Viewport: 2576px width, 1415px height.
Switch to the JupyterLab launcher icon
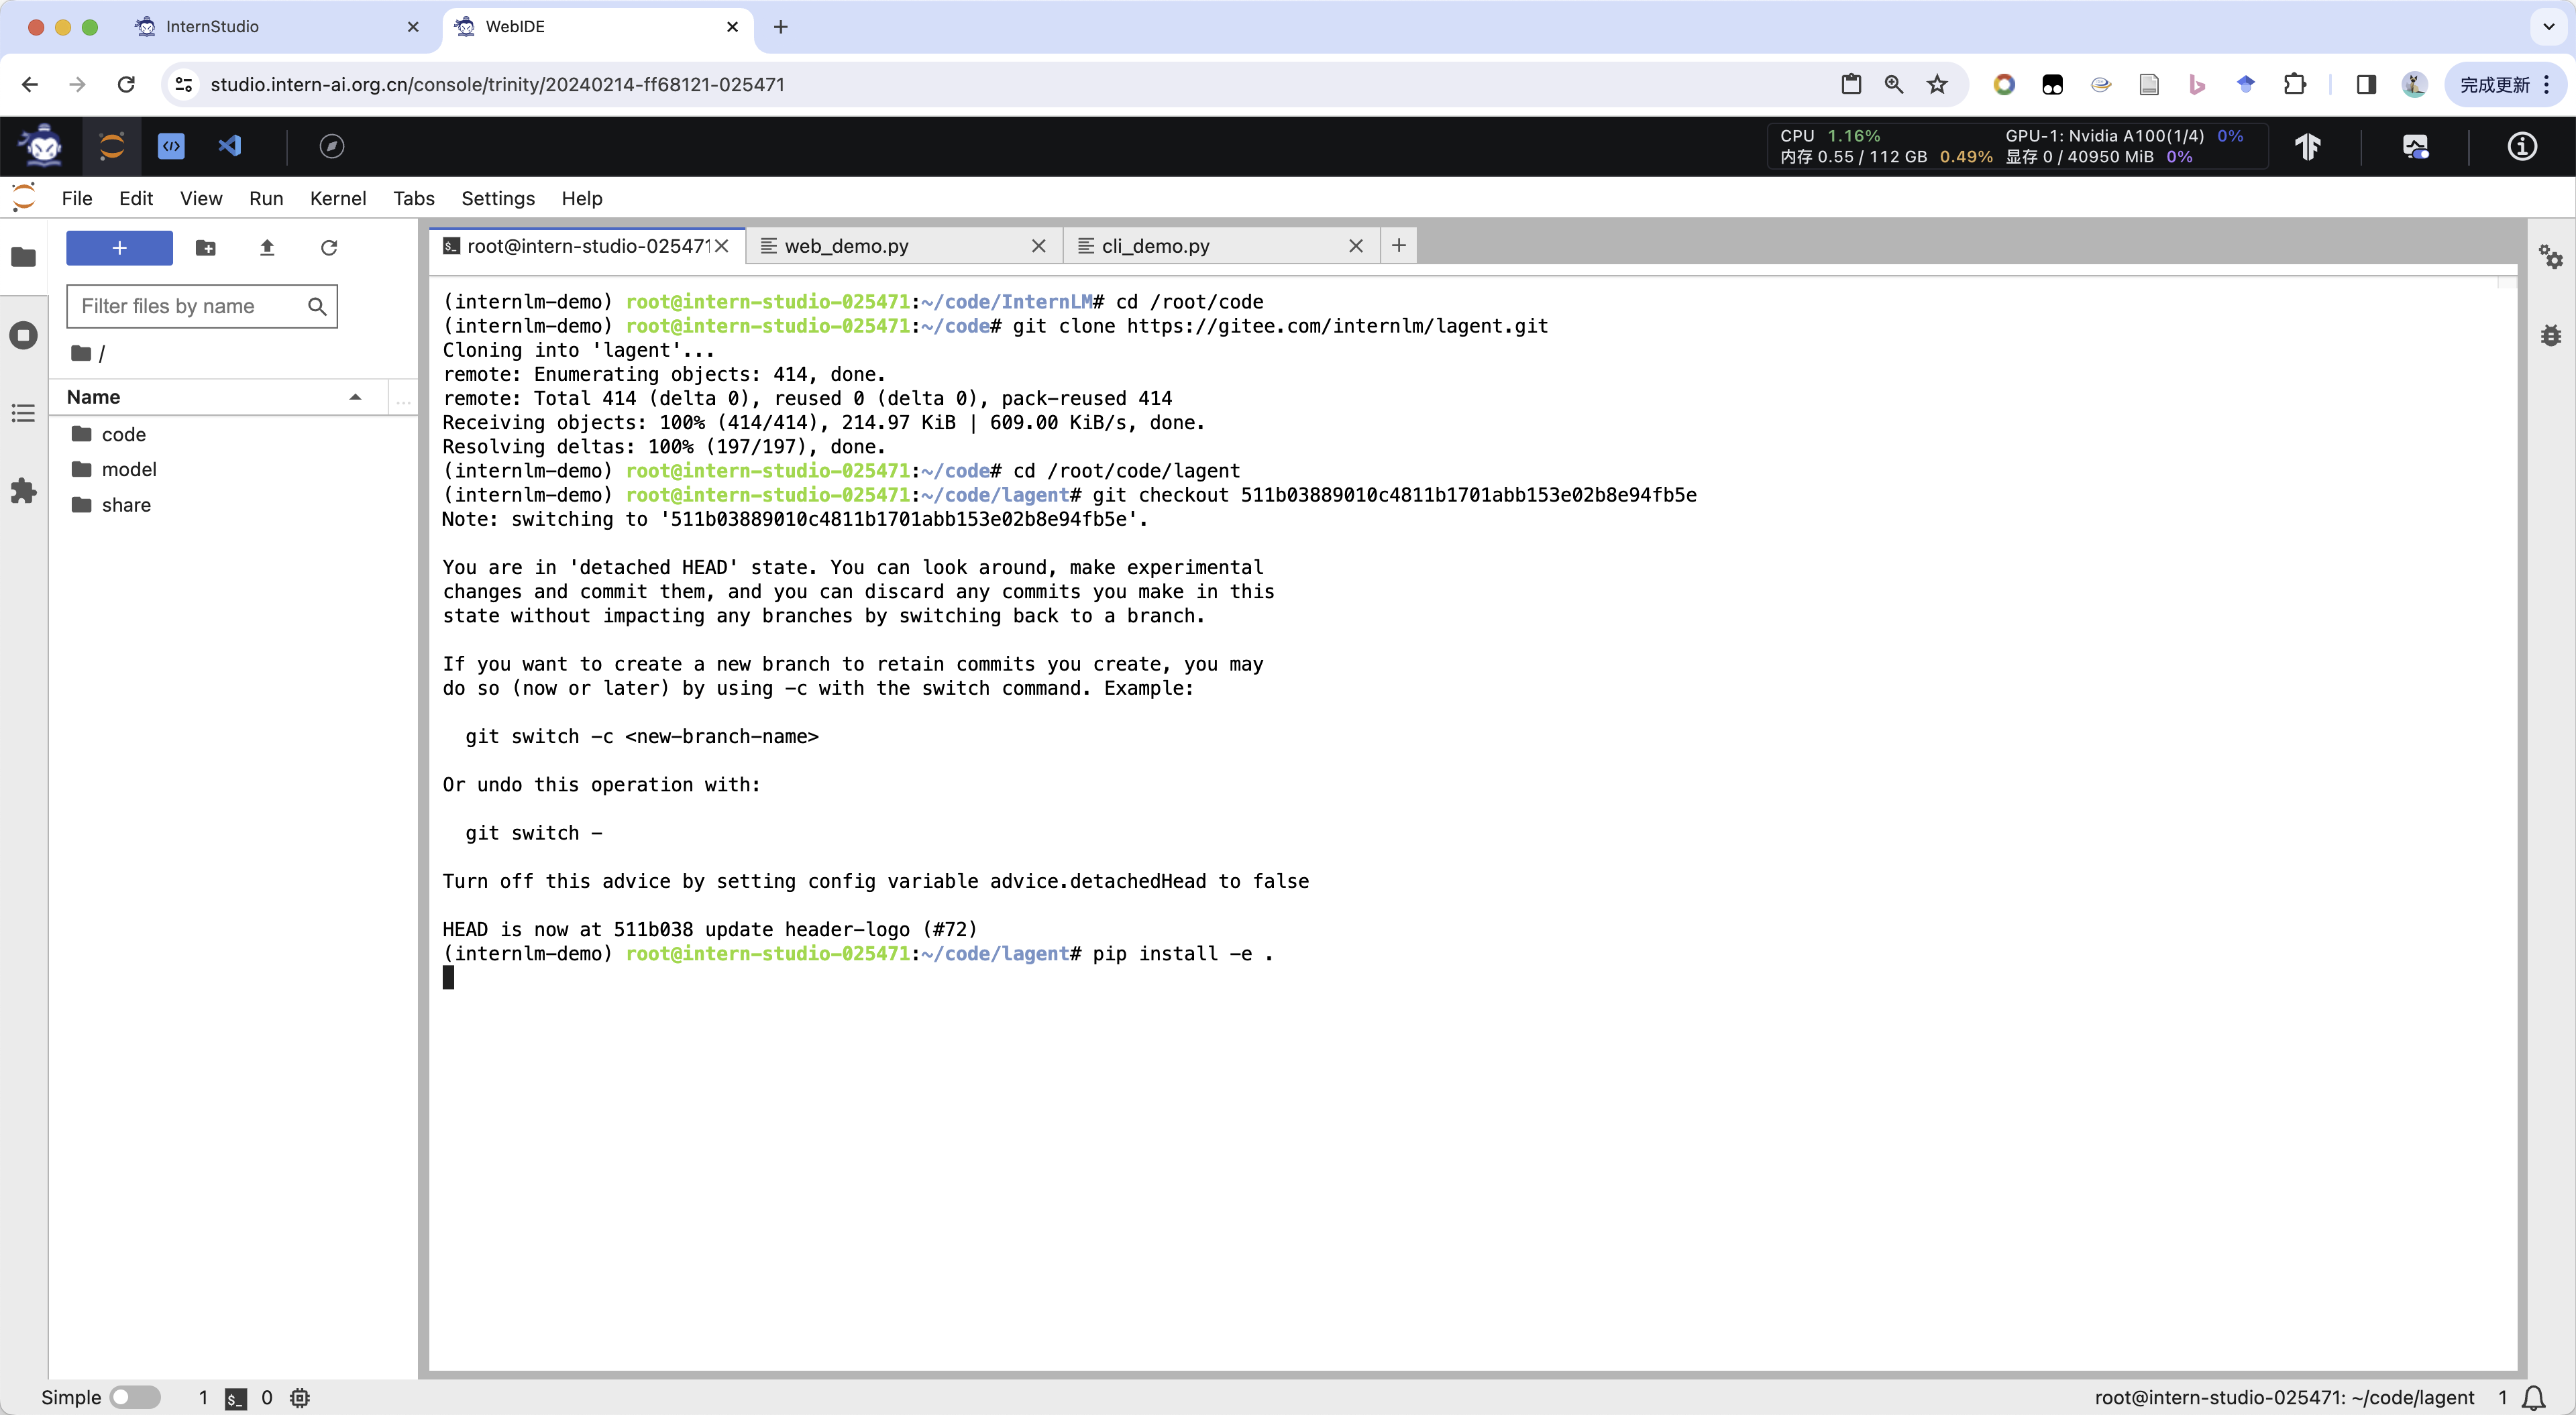[112, 146]
